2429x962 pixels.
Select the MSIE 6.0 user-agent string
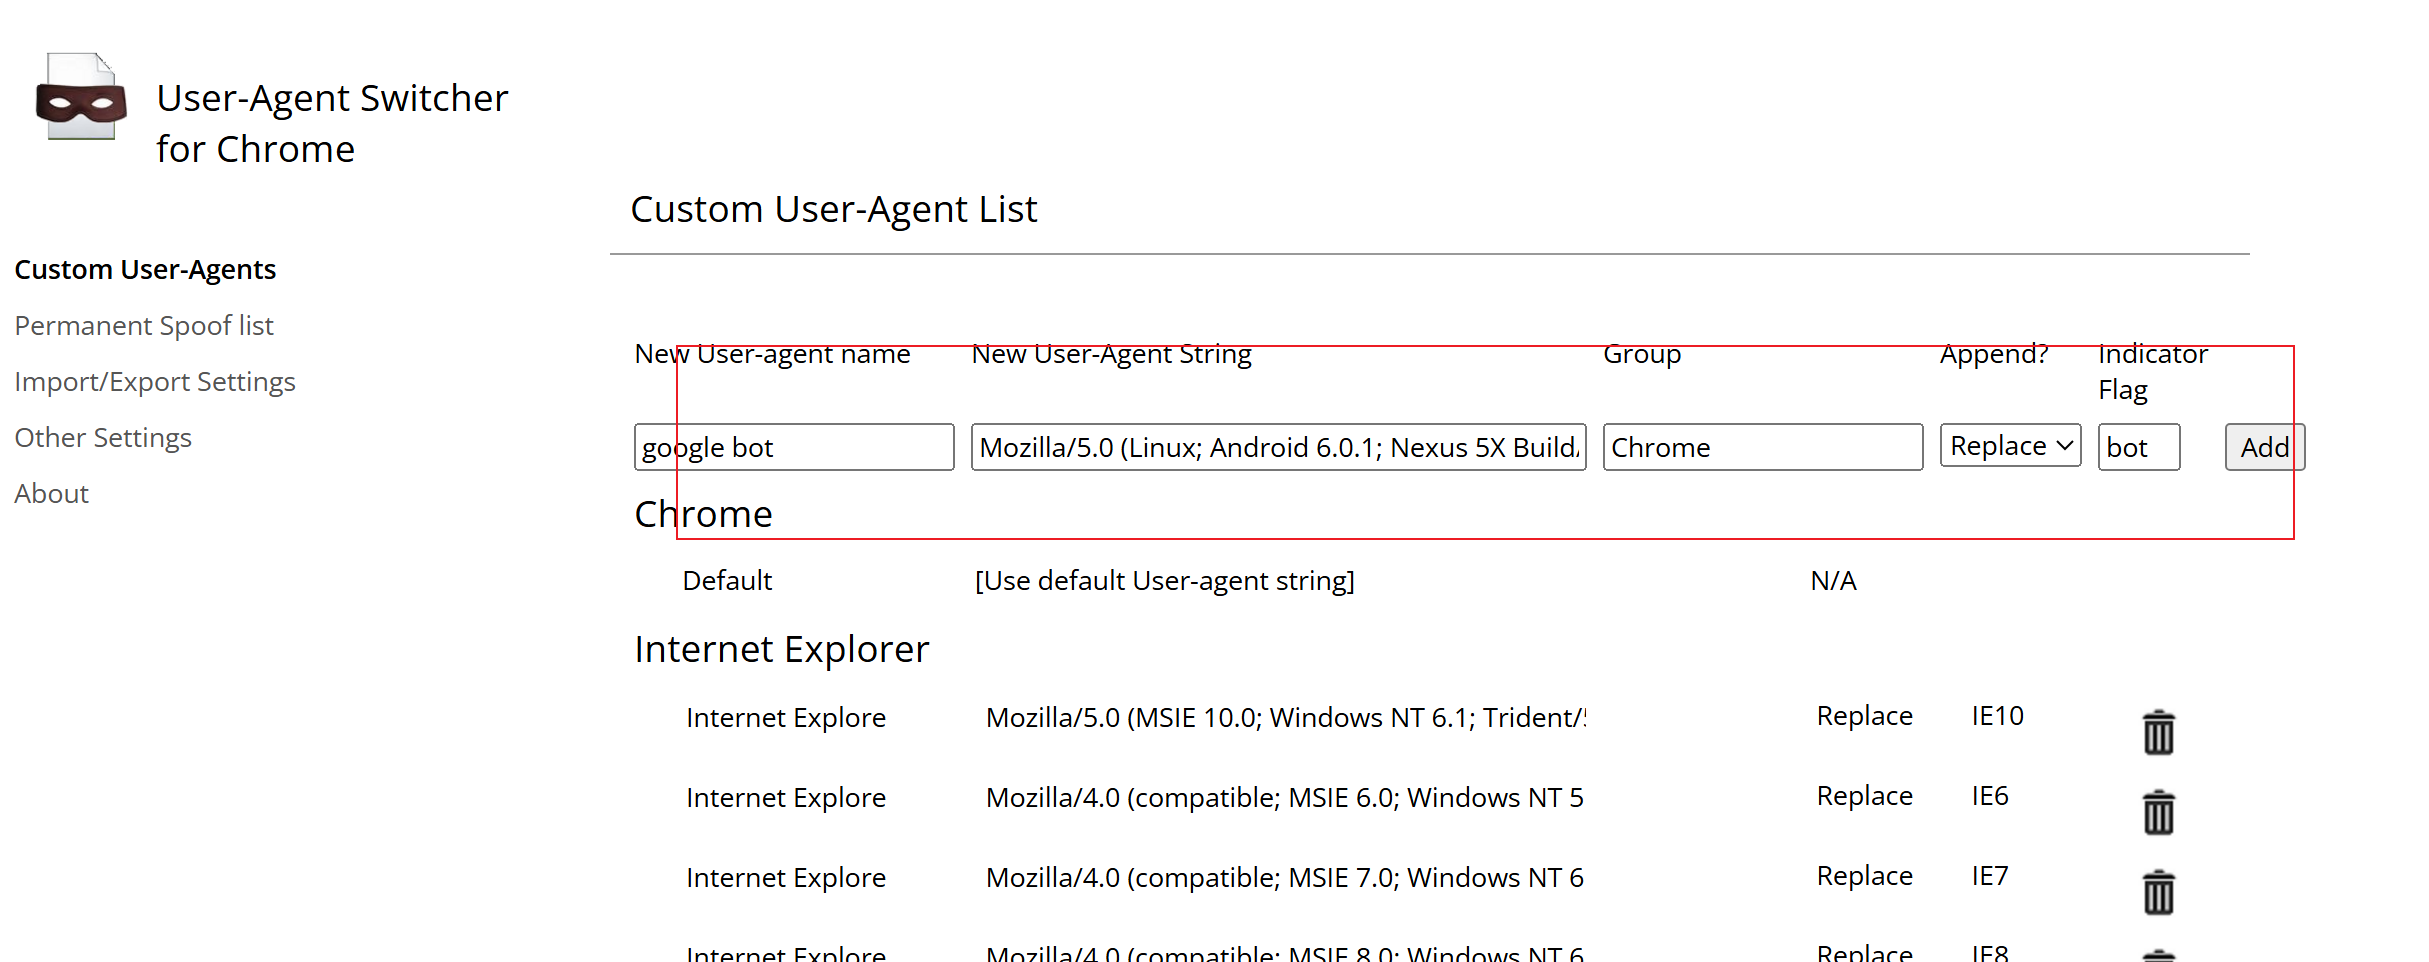click(x=1285, y=798)
